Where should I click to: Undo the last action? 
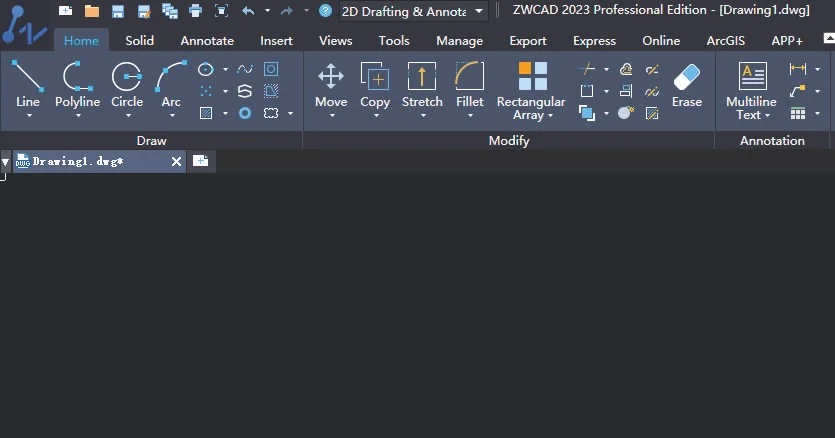click(248, 11)
